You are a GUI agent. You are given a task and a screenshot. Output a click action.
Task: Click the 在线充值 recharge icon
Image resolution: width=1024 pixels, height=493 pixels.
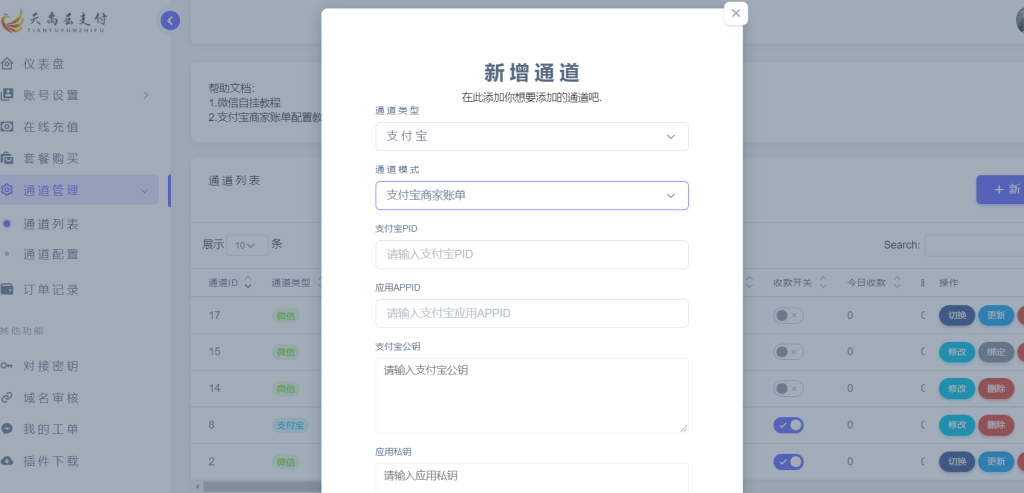click(8, 127)
